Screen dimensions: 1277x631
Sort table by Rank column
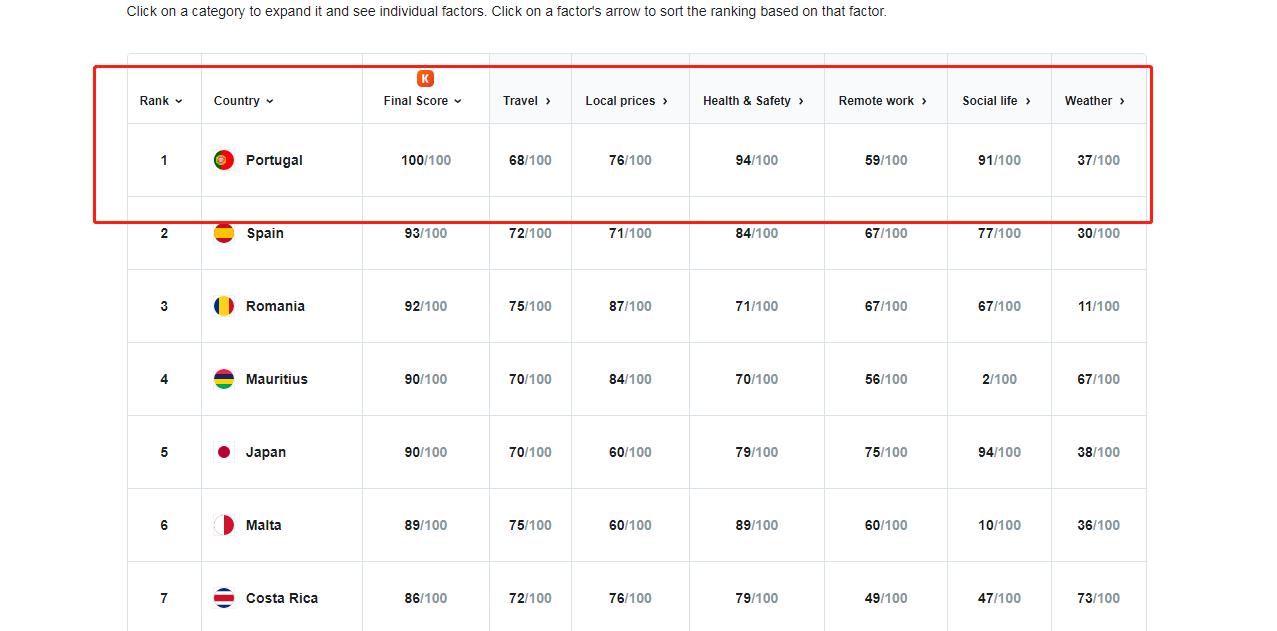click(161, 101)
